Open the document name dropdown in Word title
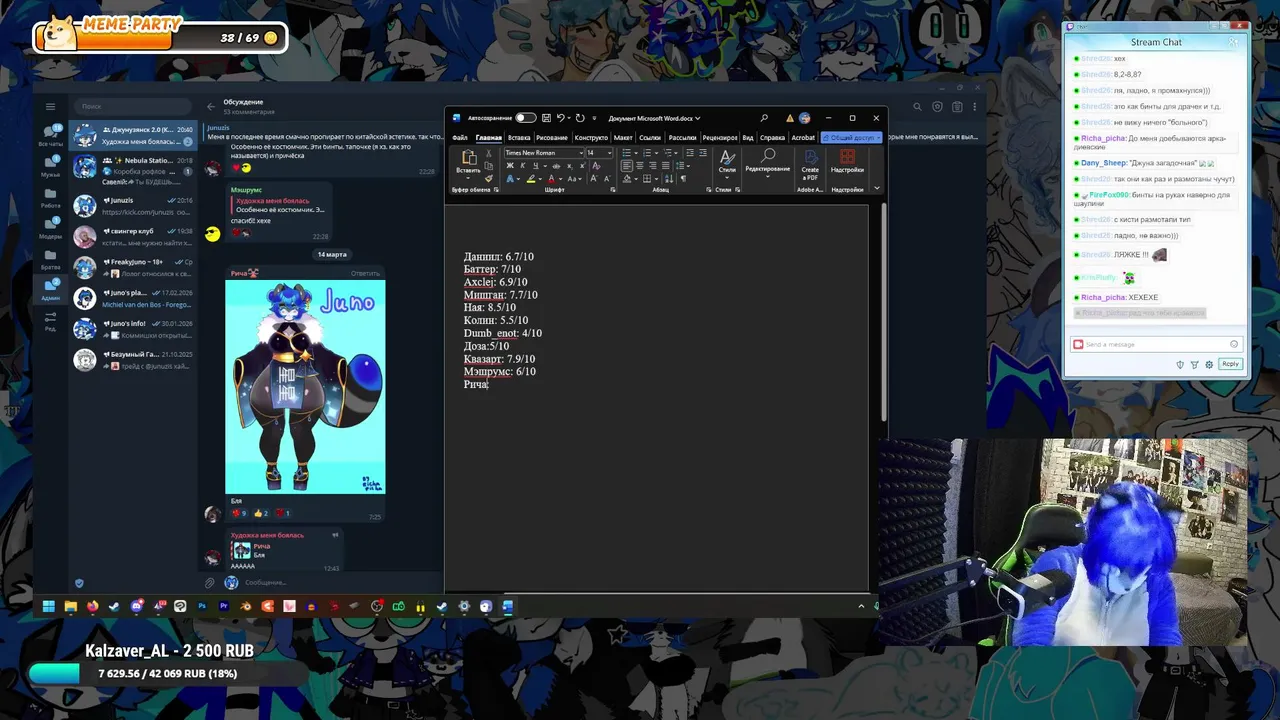 tap(698, 118)
